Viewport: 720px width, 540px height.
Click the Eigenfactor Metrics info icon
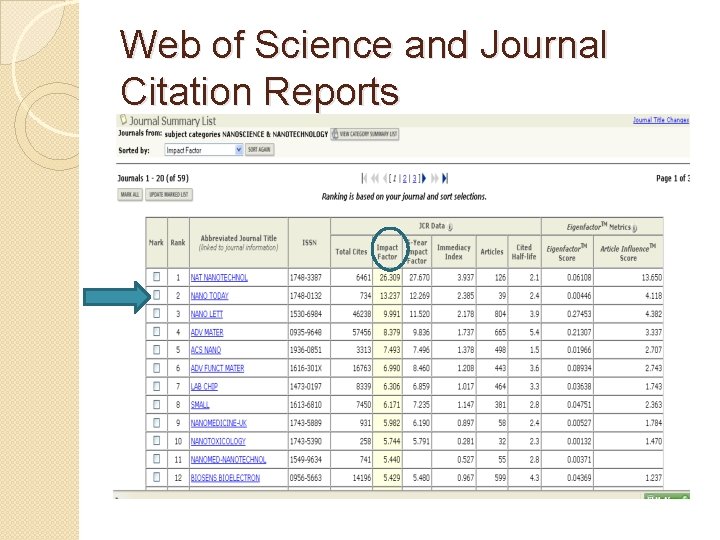point(635,228)
